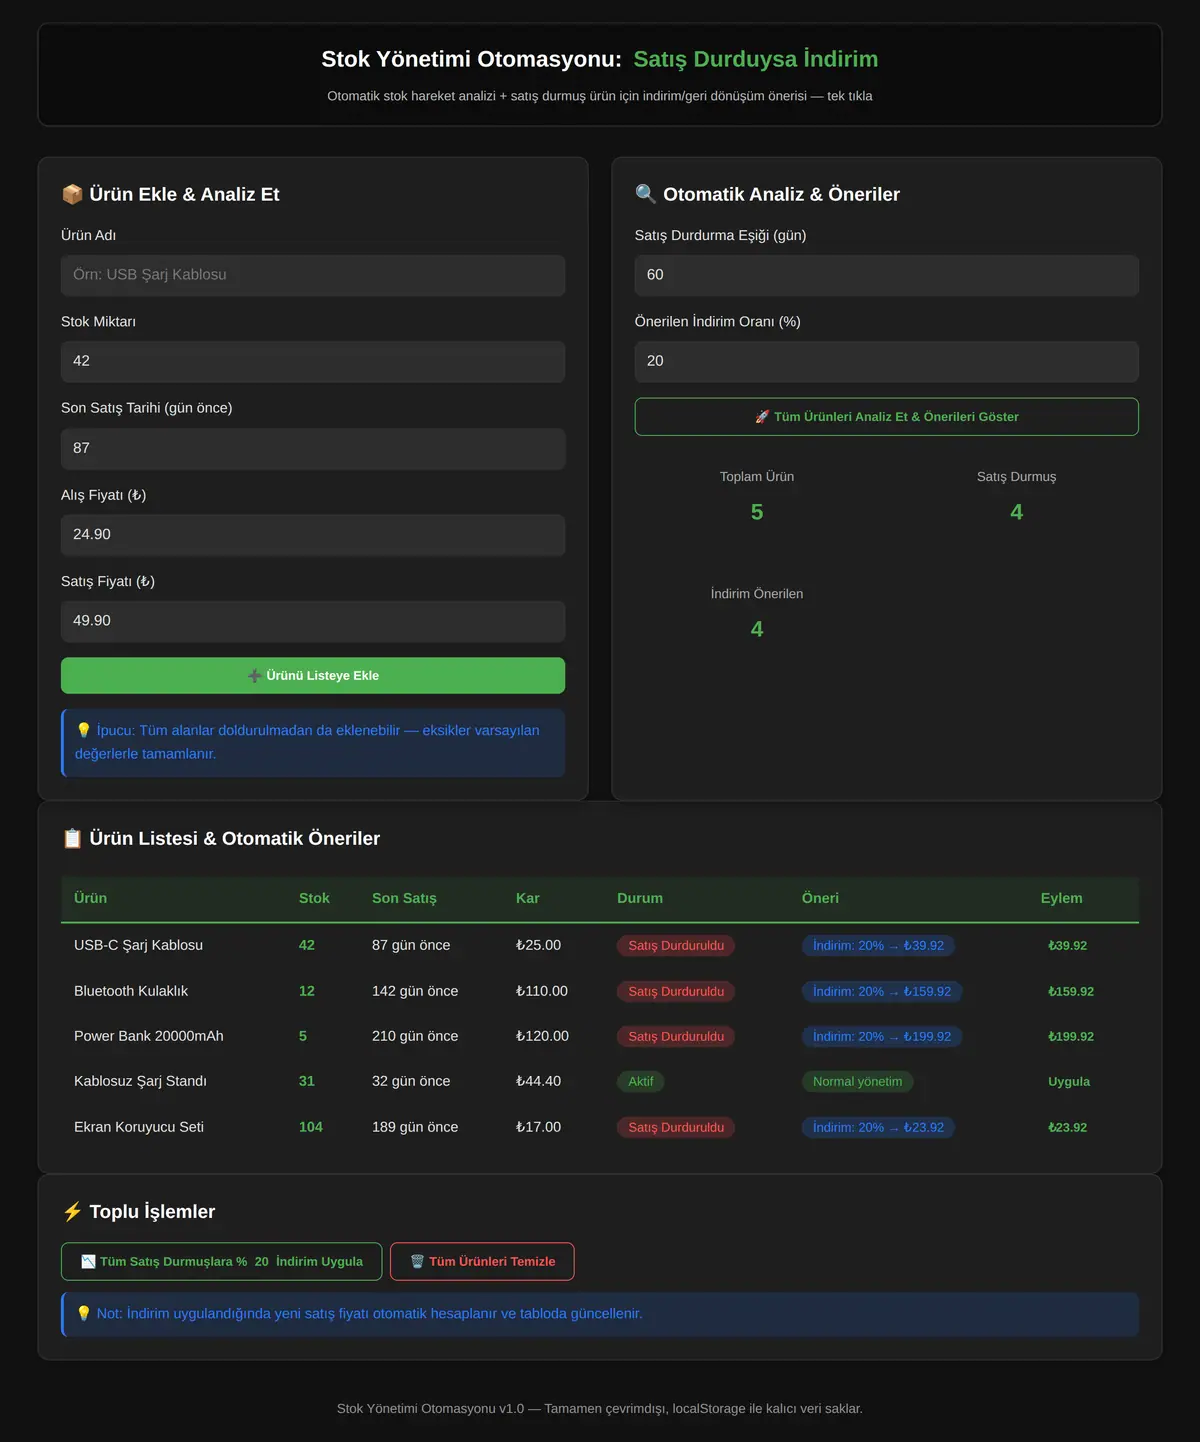Click Uygula for Kablosuz Şarj Standı row
Image resolution: width=1200 pixels, height=1442 pixels.
tap(1069, 1081)
